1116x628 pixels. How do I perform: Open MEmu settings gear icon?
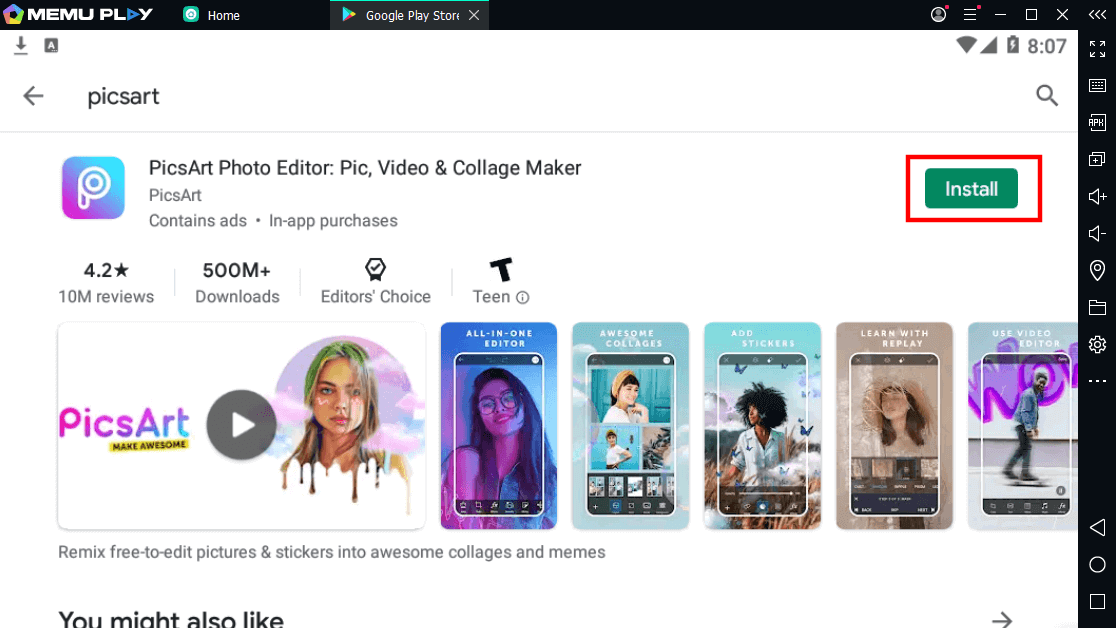tap(1097, 345)
